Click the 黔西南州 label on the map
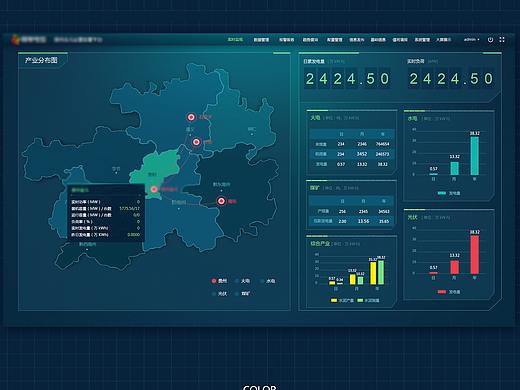520x390 pixels. pos(87,244)
